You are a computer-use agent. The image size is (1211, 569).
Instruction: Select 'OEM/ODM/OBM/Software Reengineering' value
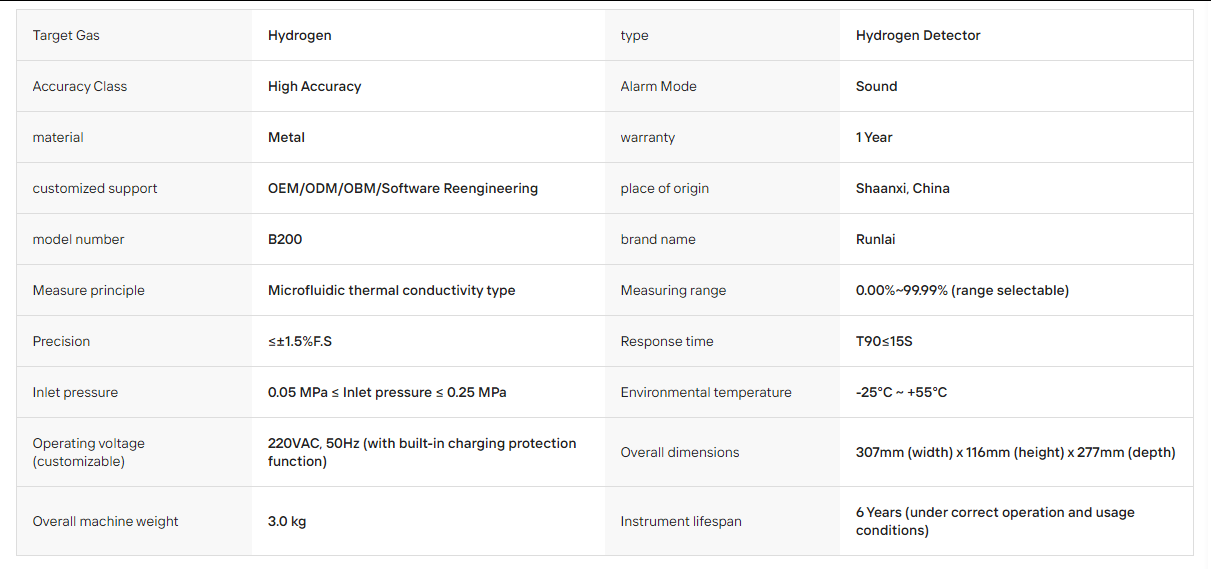coord(403,188)
